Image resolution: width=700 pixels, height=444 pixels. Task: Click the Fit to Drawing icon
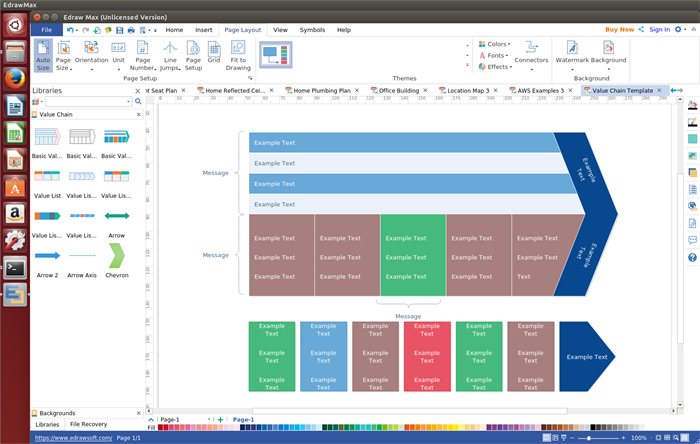238,56
